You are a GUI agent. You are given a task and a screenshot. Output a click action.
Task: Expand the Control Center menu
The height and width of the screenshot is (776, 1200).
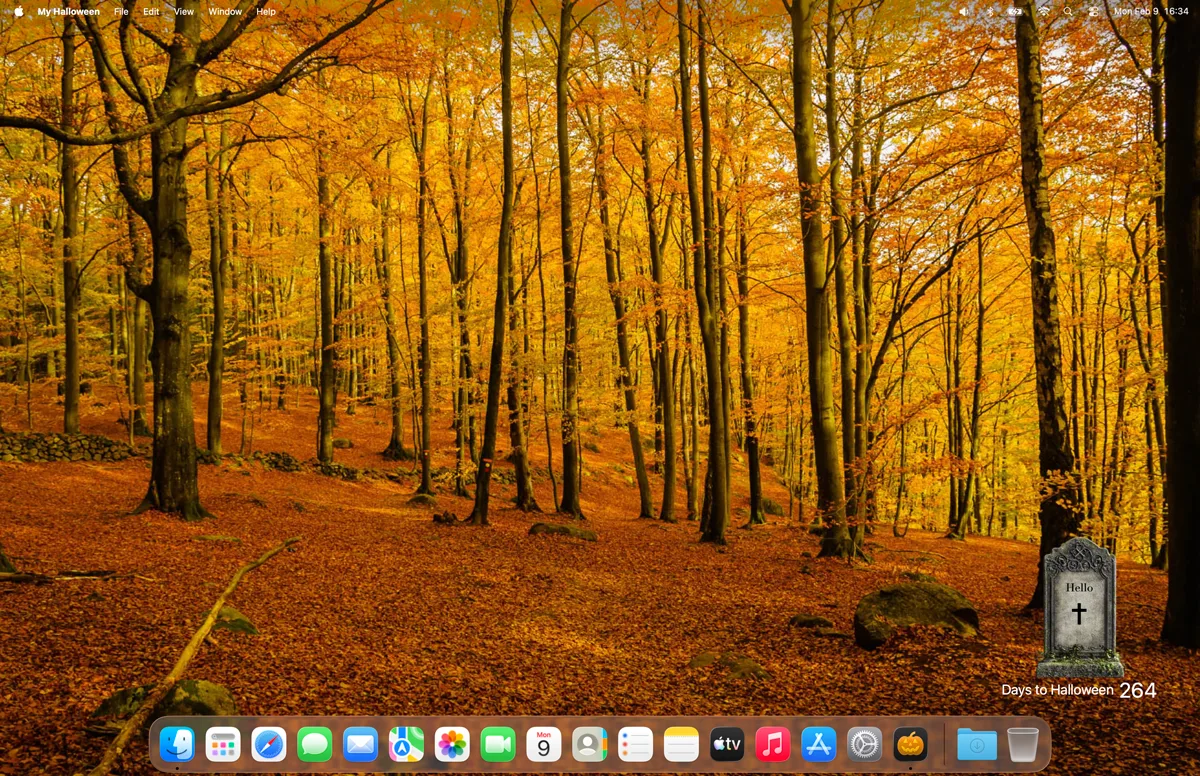coord(1093,11)
